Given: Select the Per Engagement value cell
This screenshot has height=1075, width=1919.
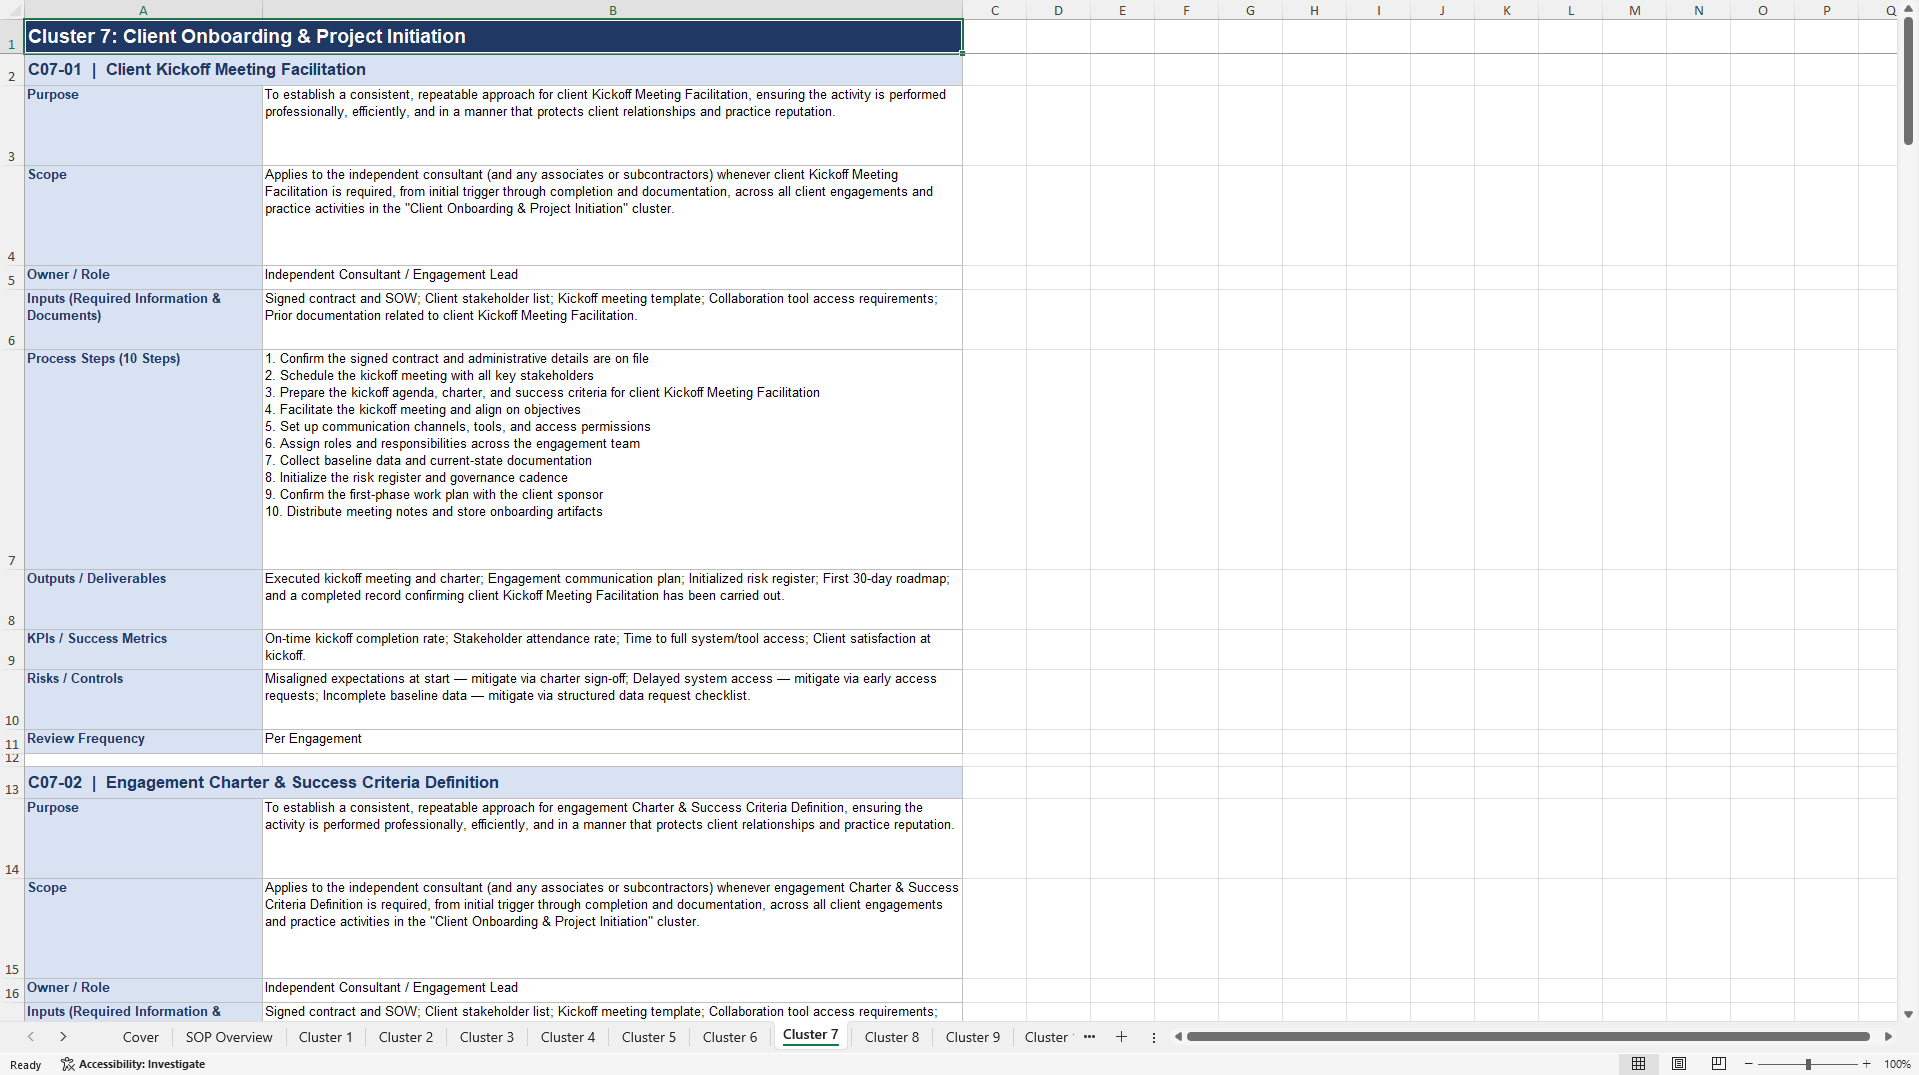Looking at the screenshot, I should (x=612, y=741).
